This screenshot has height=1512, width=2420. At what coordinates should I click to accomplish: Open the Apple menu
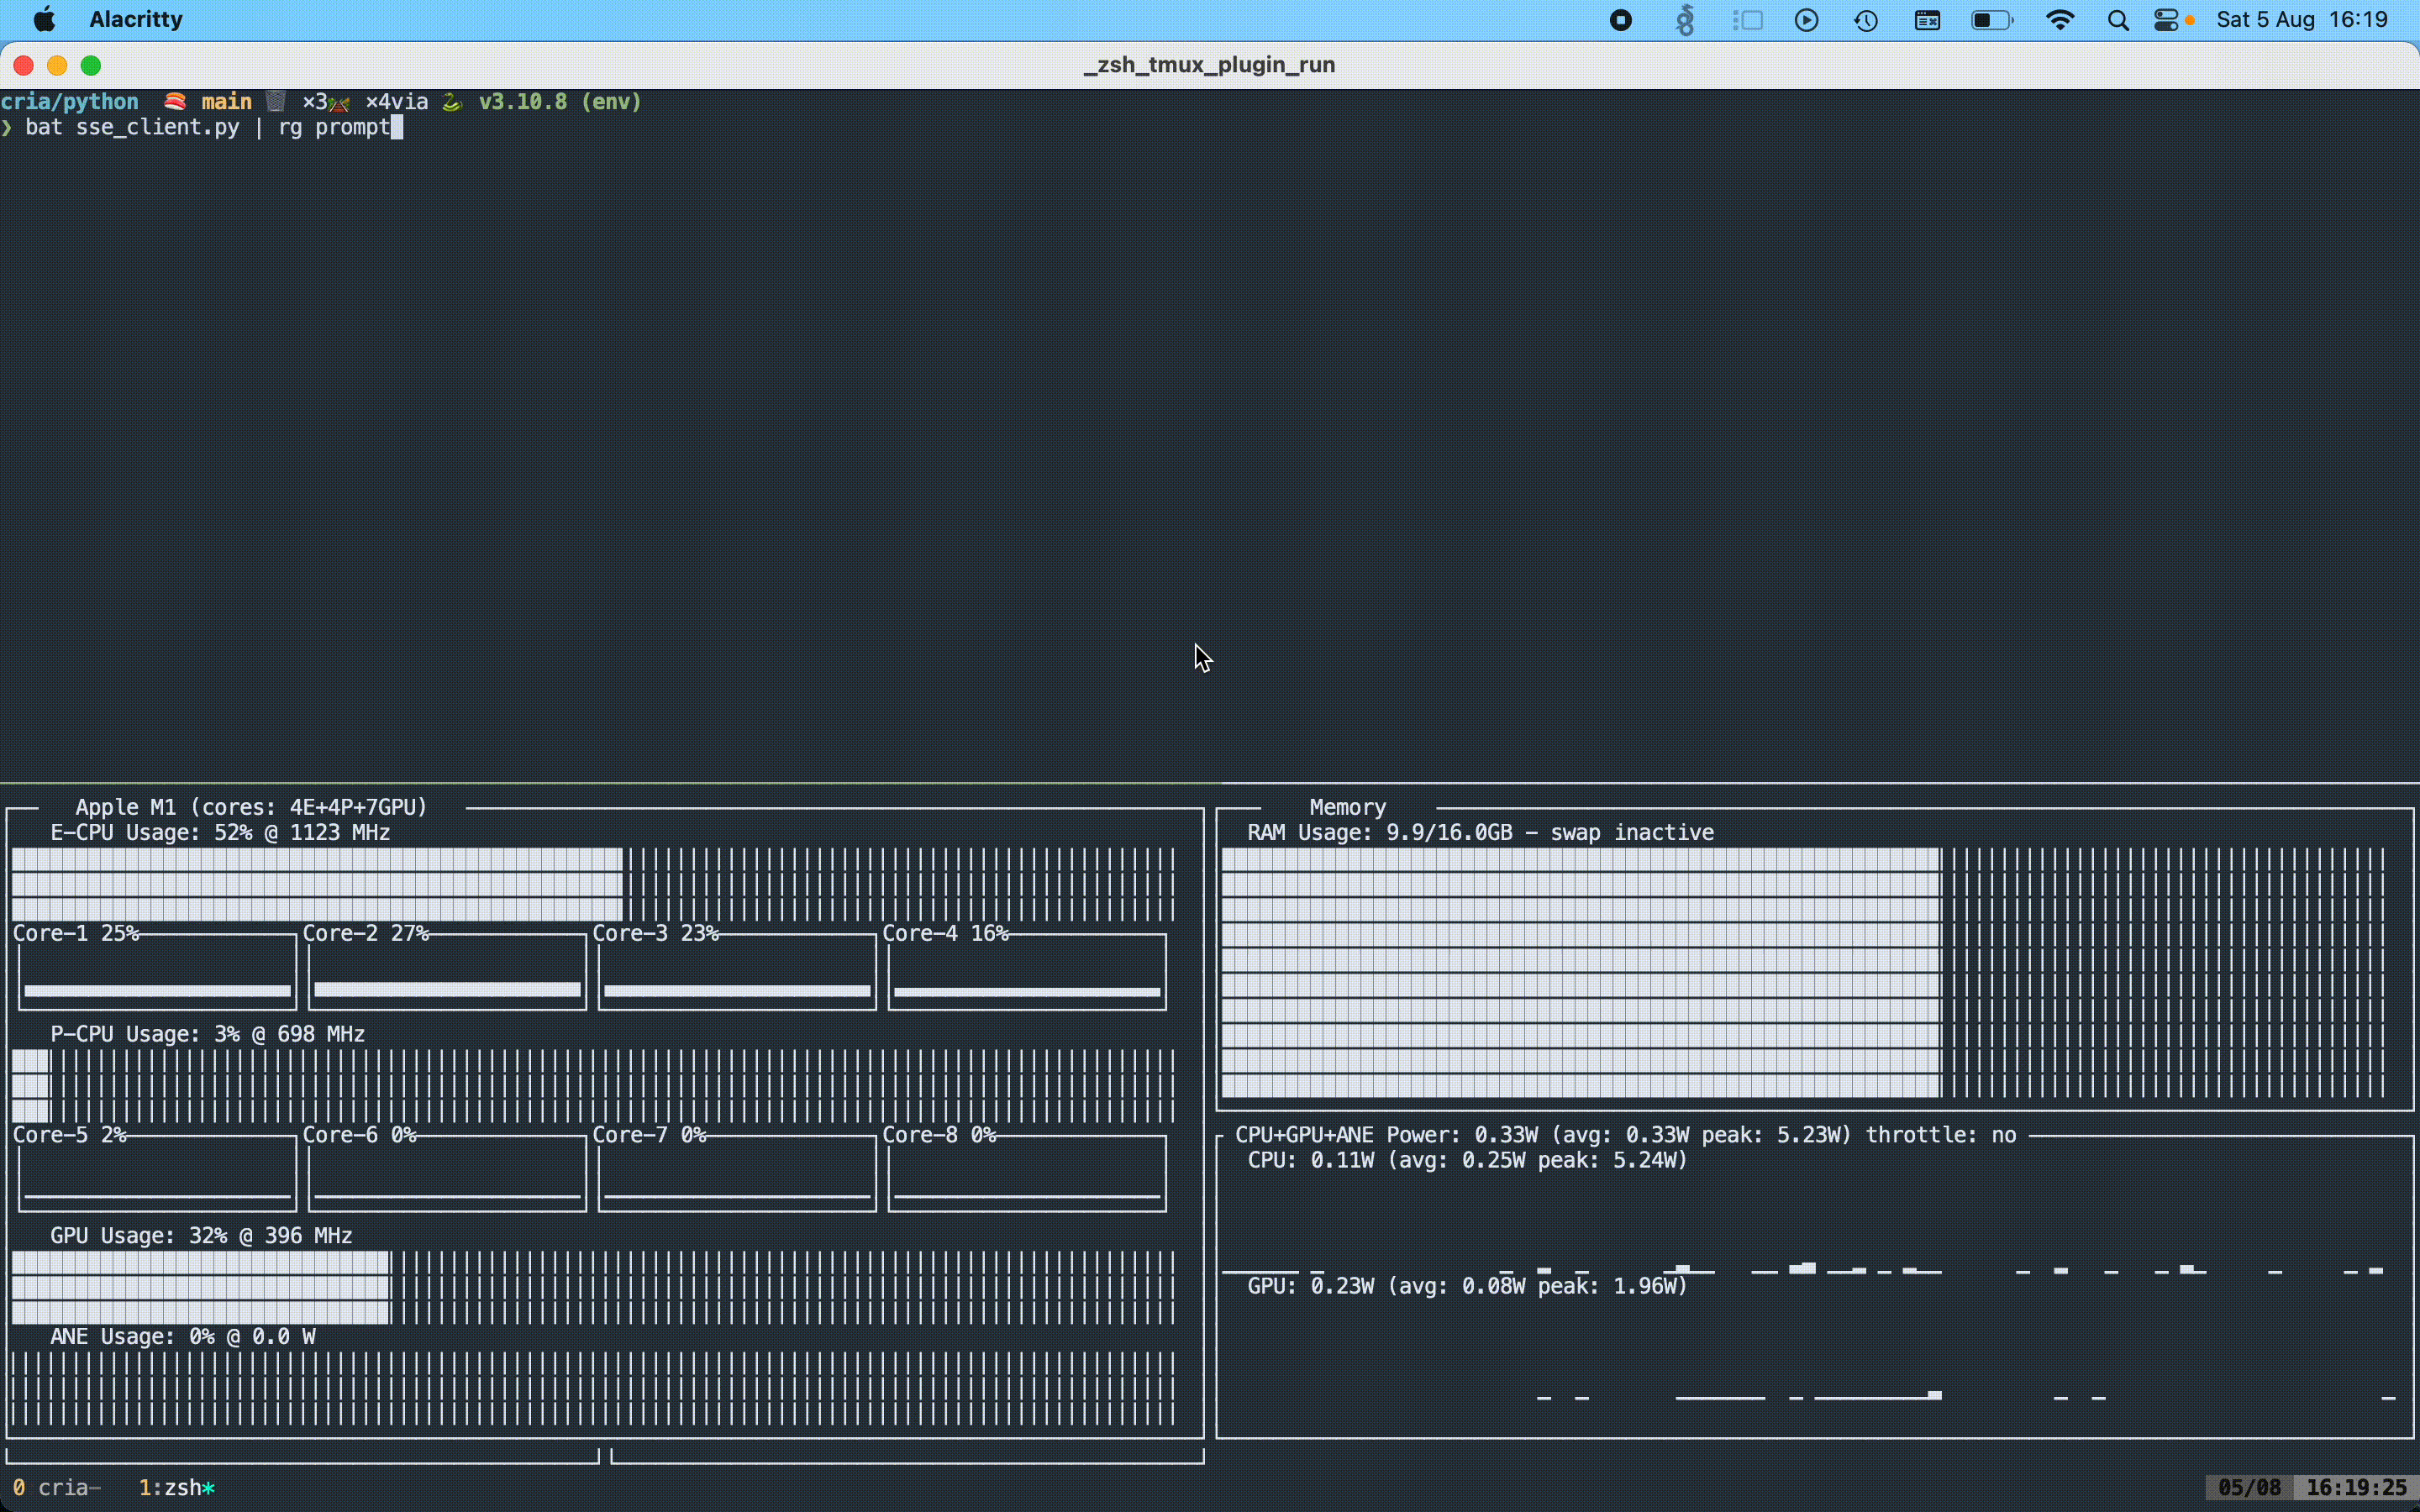(44, 20)
